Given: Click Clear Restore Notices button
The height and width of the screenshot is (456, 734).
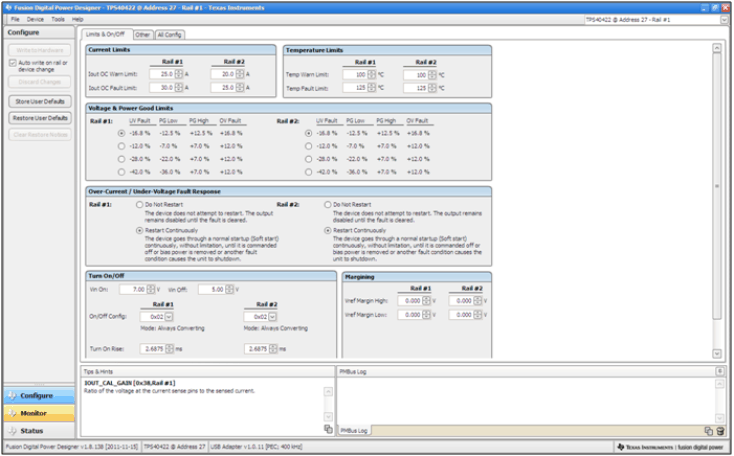Looking at the screenshot, I should (40, 135).
